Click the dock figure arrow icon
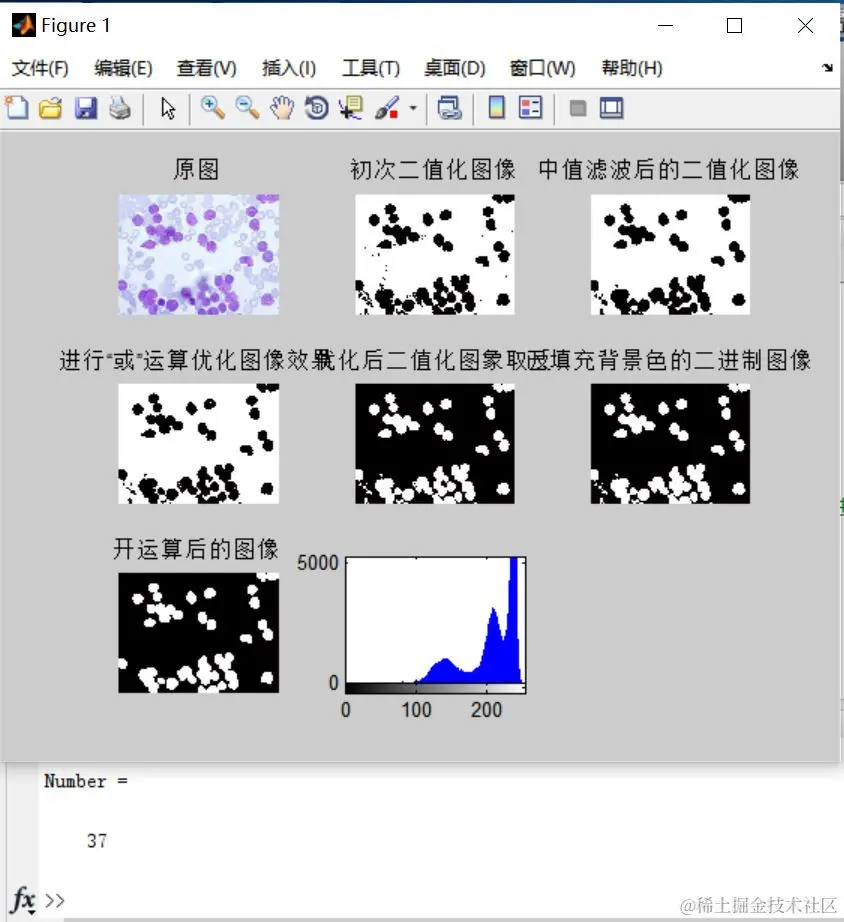The image size is (844, 922). click(828, 68)
